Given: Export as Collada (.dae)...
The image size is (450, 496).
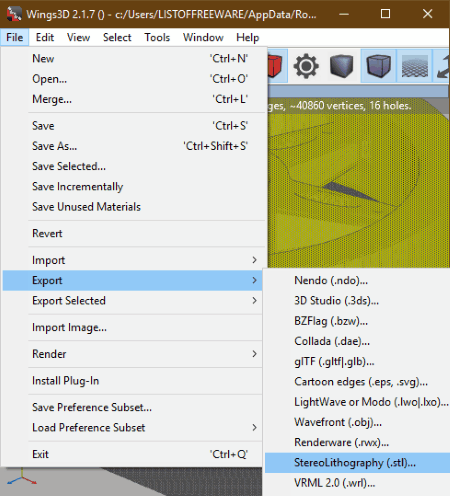Looking at the screenshot, I should coord(357,341).
